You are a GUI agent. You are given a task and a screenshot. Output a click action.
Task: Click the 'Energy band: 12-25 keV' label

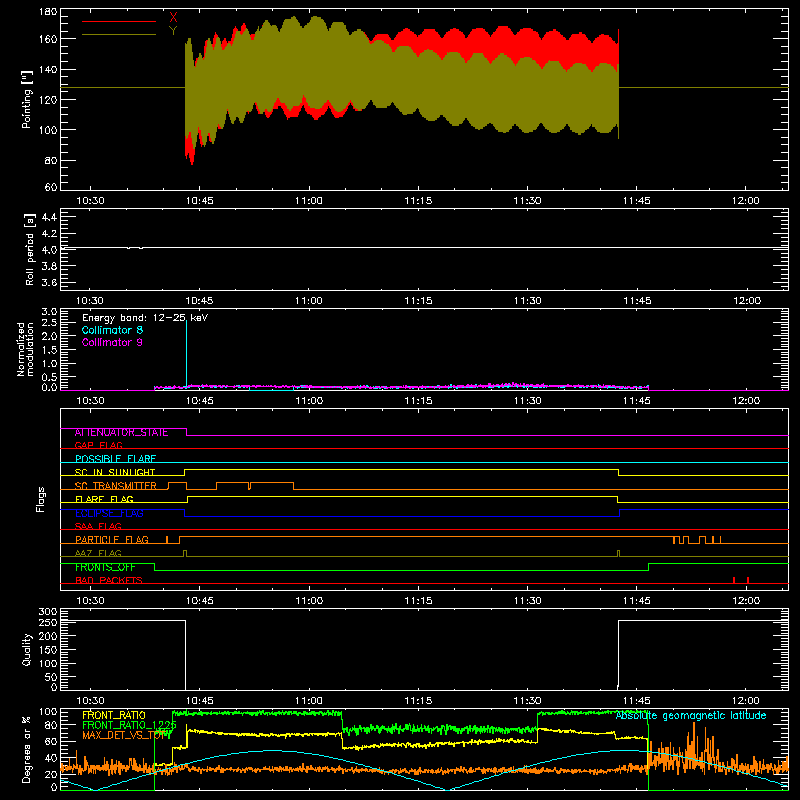(x=145, y=318)
